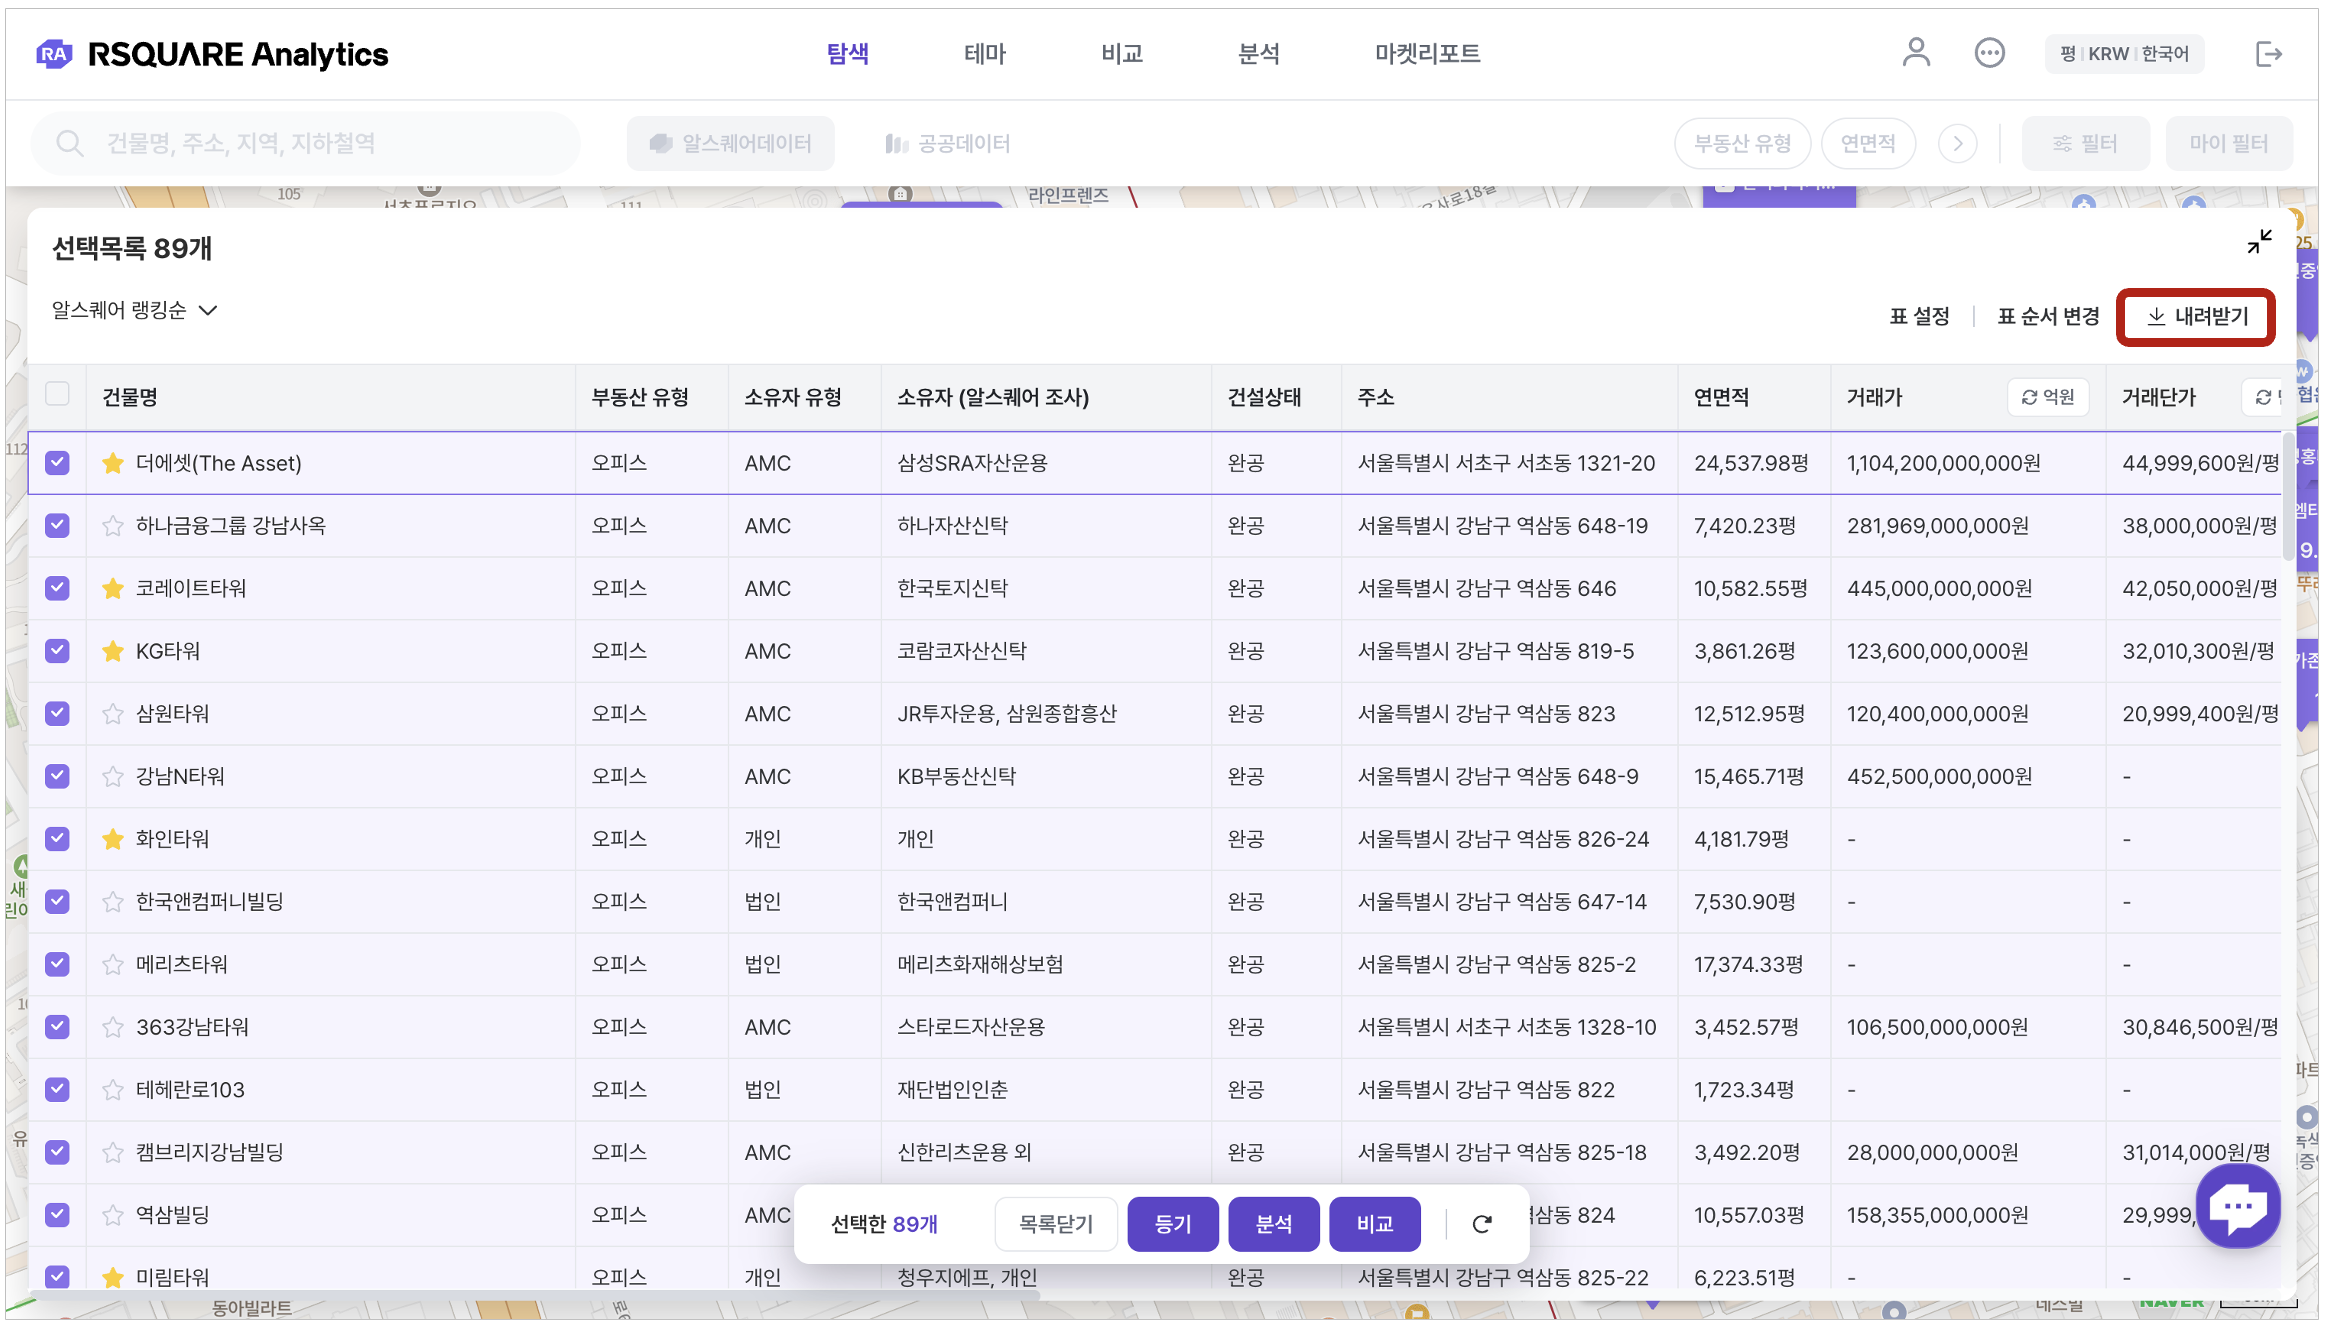The height and width of the screenshot is (1332, 2328).
Task: Toggle the select-all header checkbox
Action: point(57,395)
